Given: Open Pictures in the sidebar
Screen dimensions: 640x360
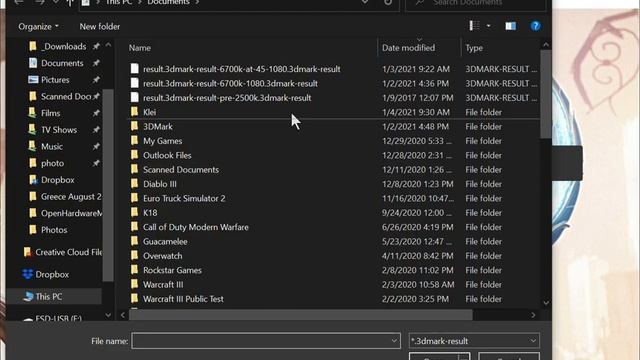Looking at the screenshot, I should click(x=55, y=80).
